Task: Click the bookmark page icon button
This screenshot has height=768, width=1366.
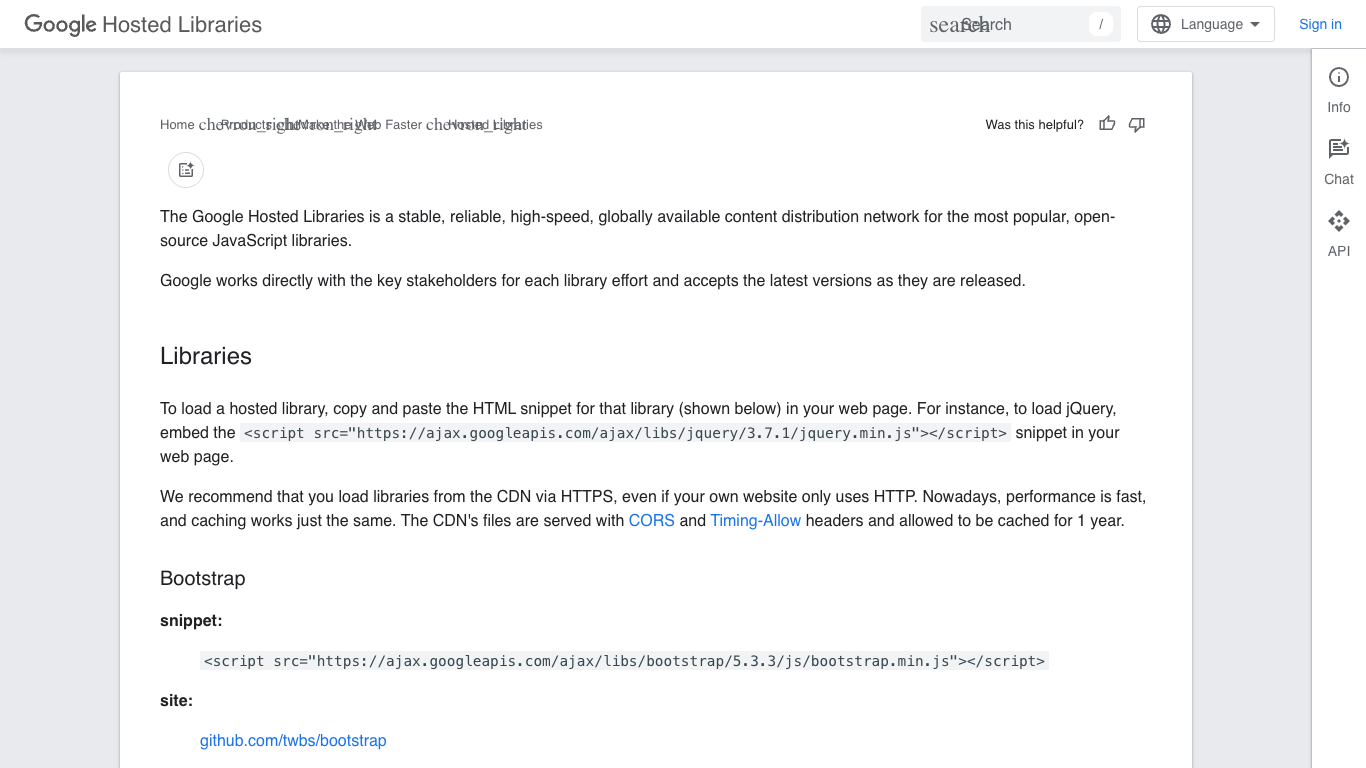Action: [x=186, y=170]
